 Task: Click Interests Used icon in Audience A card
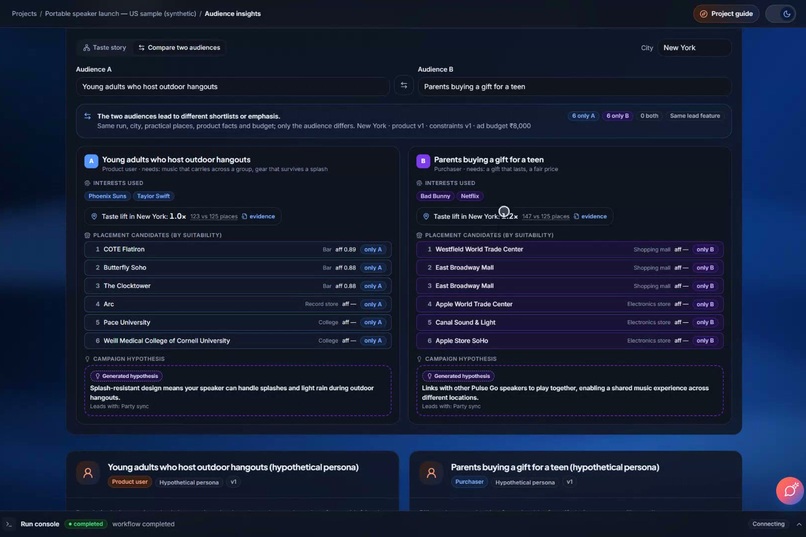[87, 183]
